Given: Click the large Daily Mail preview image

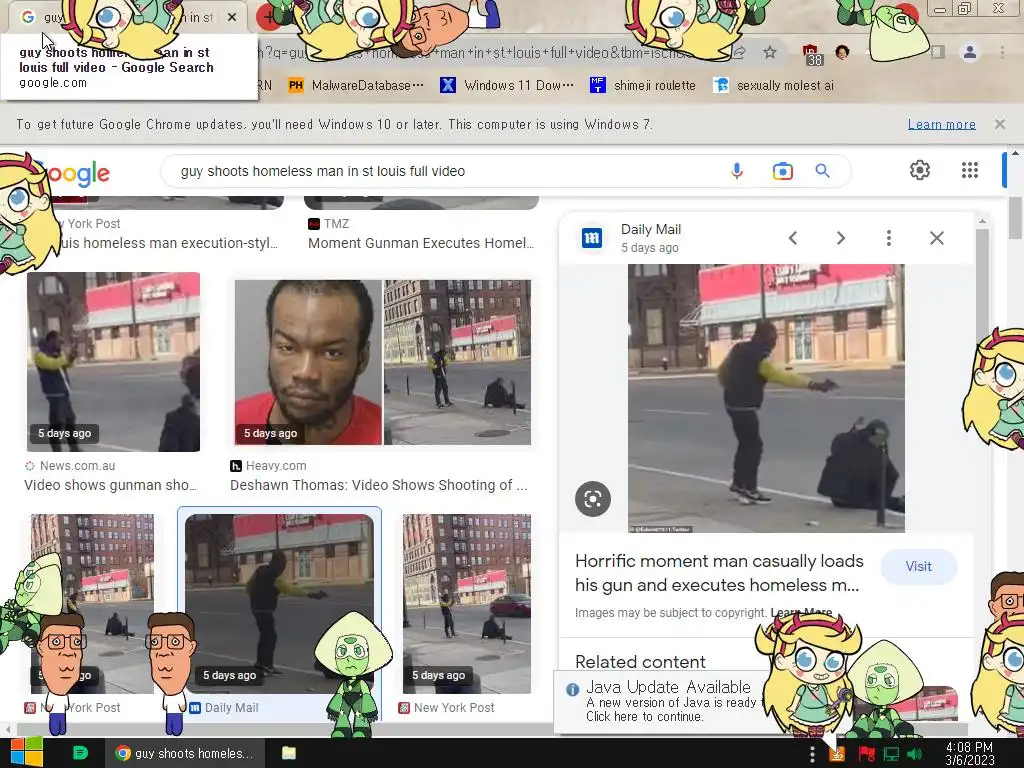Looking at the screenshot, I should click(x=766, y=398).
